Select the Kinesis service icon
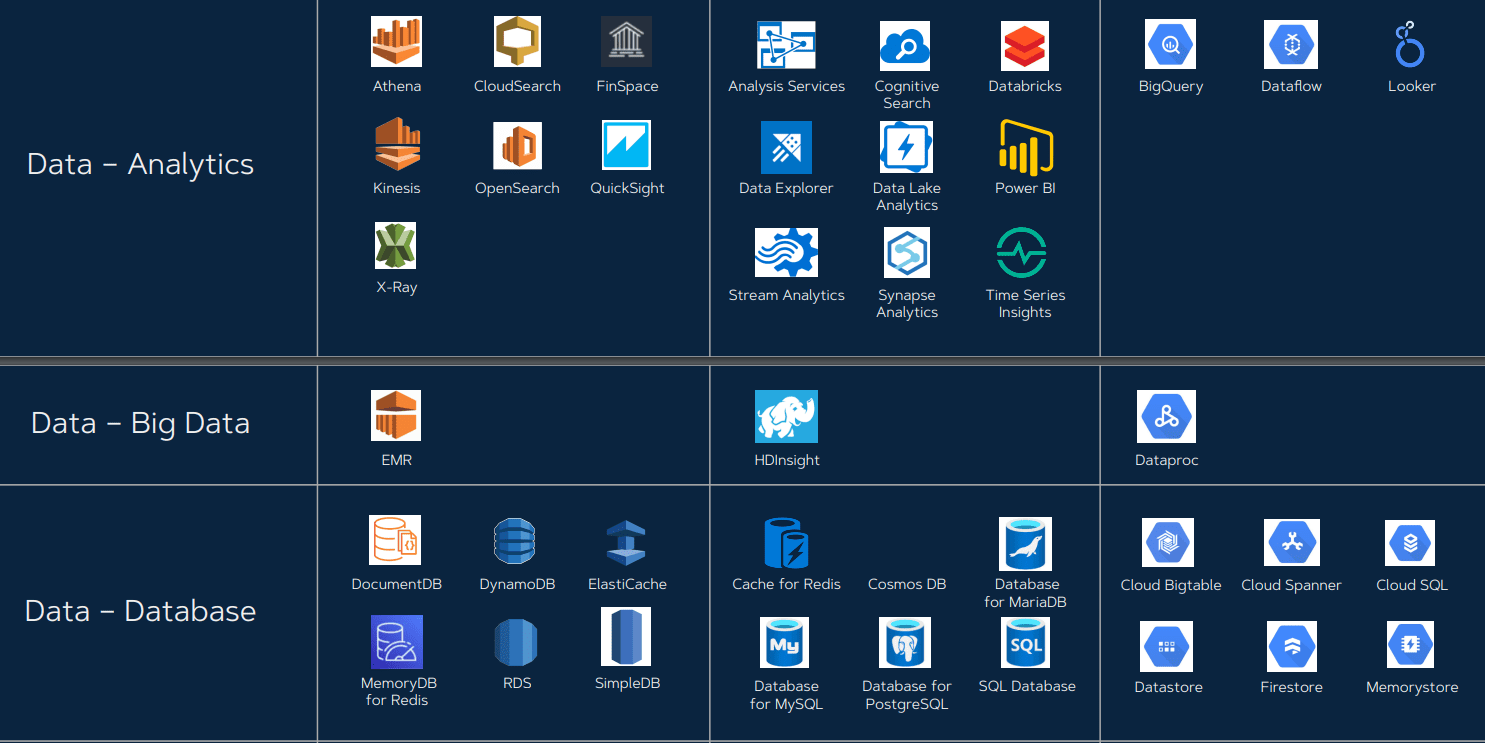Screen dimensions: 1485x743 pyautogui.click(x=396, y=144)
